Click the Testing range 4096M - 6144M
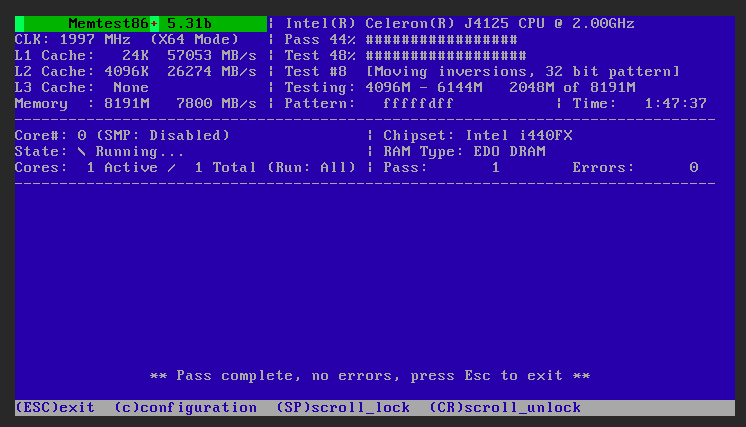The image size is (746, 427). [x=423, y=87]
